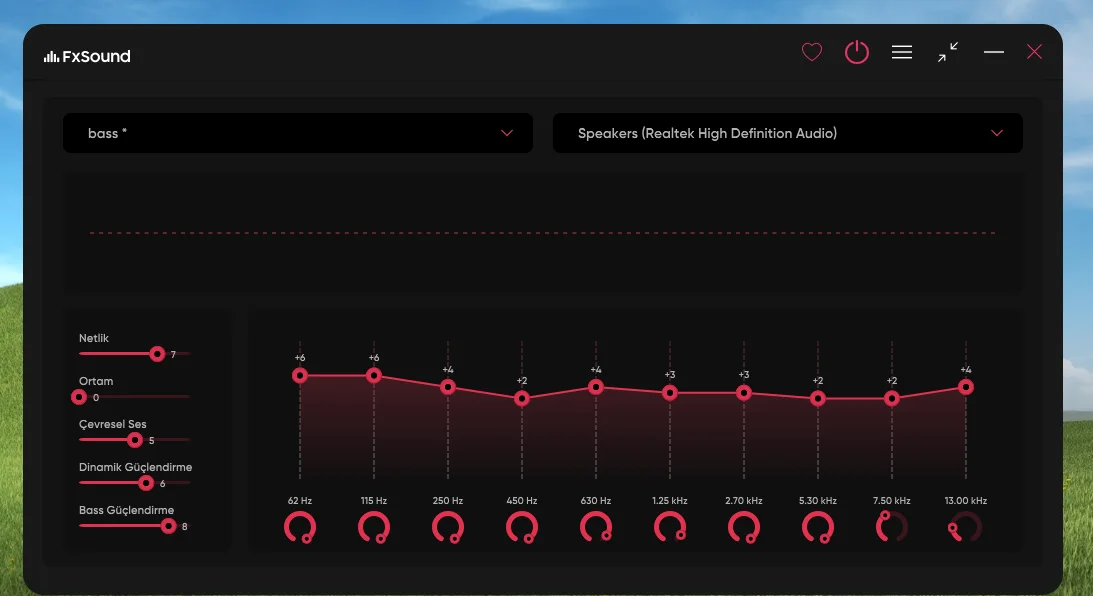Select the 2.70 kHz EQ band point
The image size is (1093, 596).
point(744,393)
